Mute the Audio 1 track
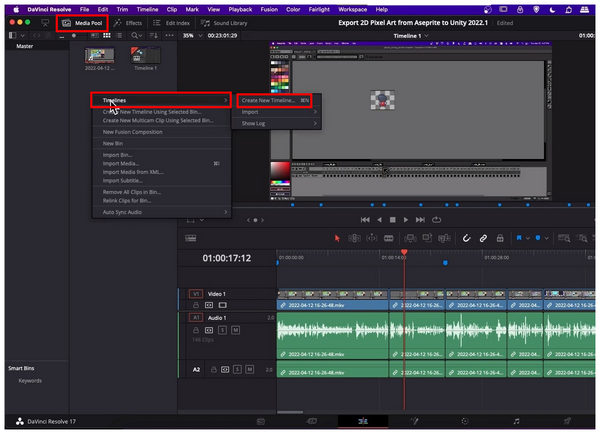This screenshot has width=600, height=434. pos(235,330)
